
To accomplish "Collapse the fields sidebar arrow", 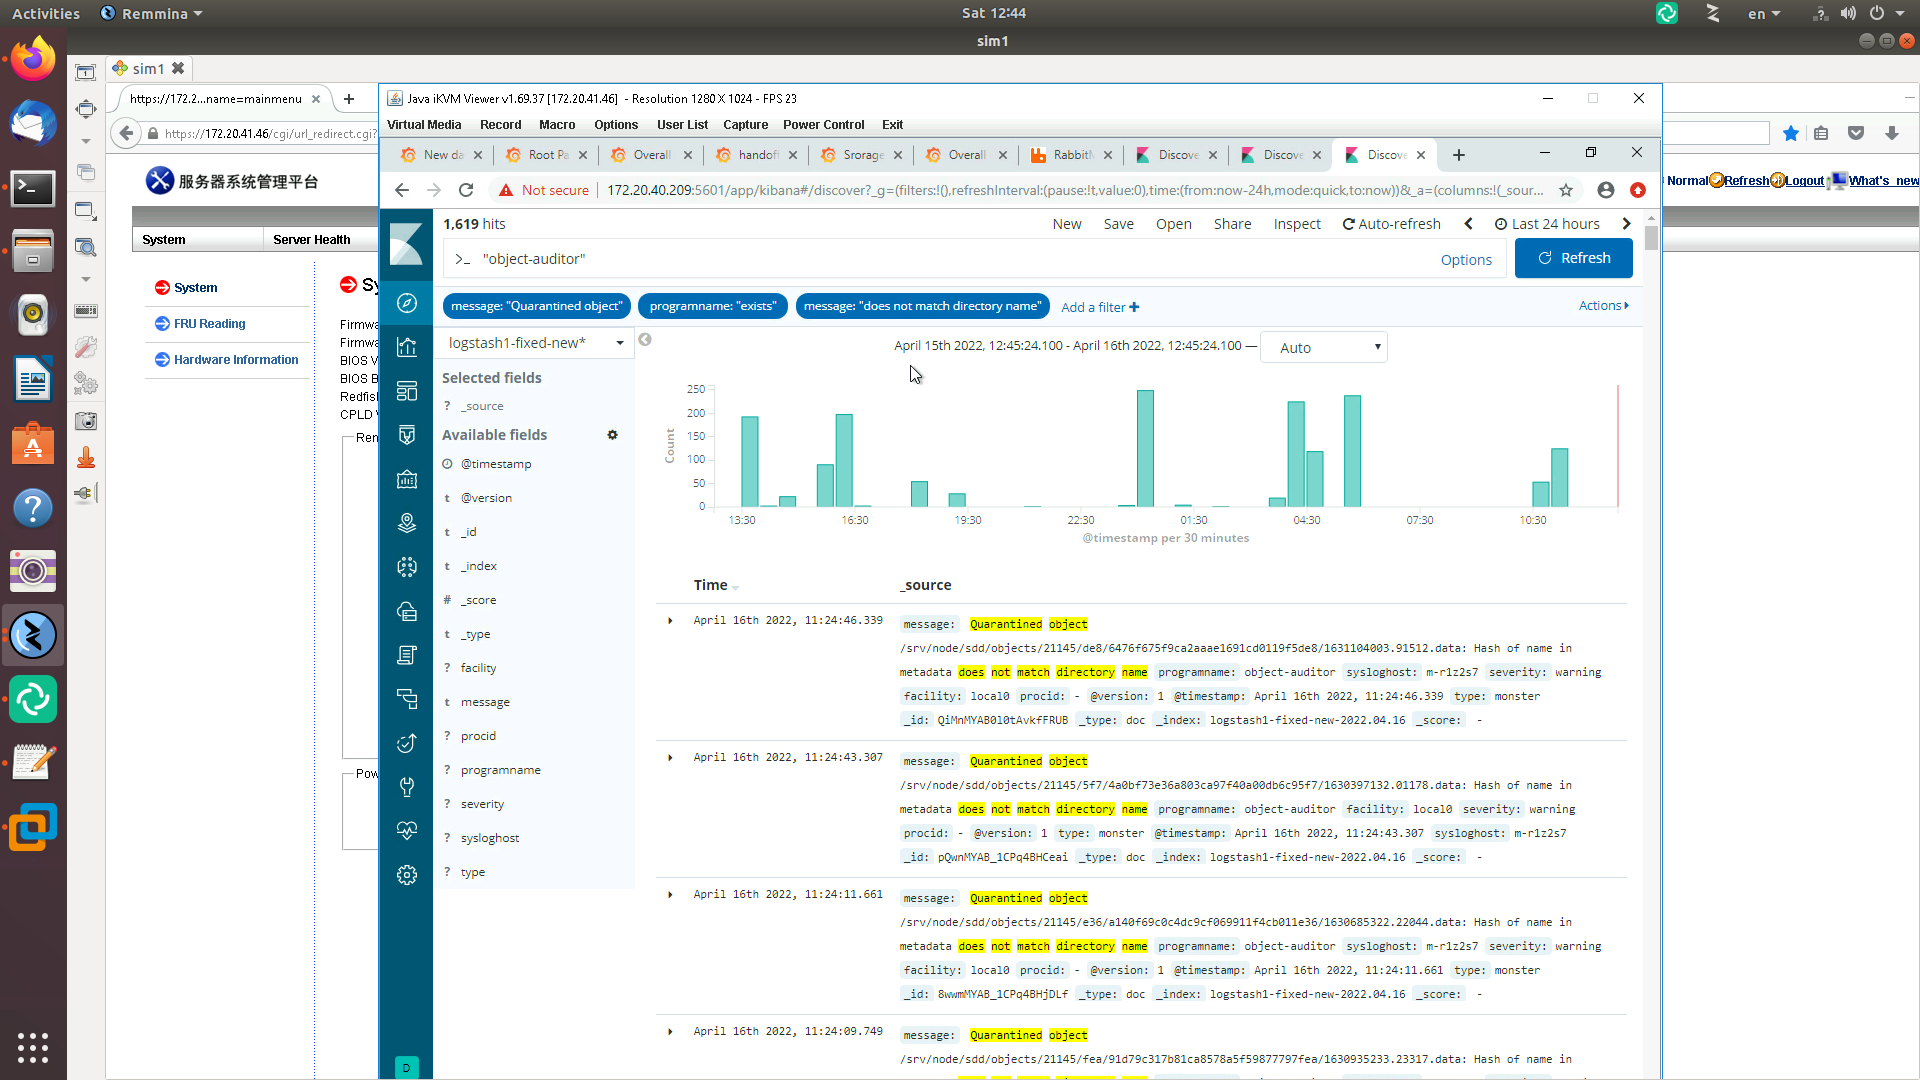I will click(645, 340).
